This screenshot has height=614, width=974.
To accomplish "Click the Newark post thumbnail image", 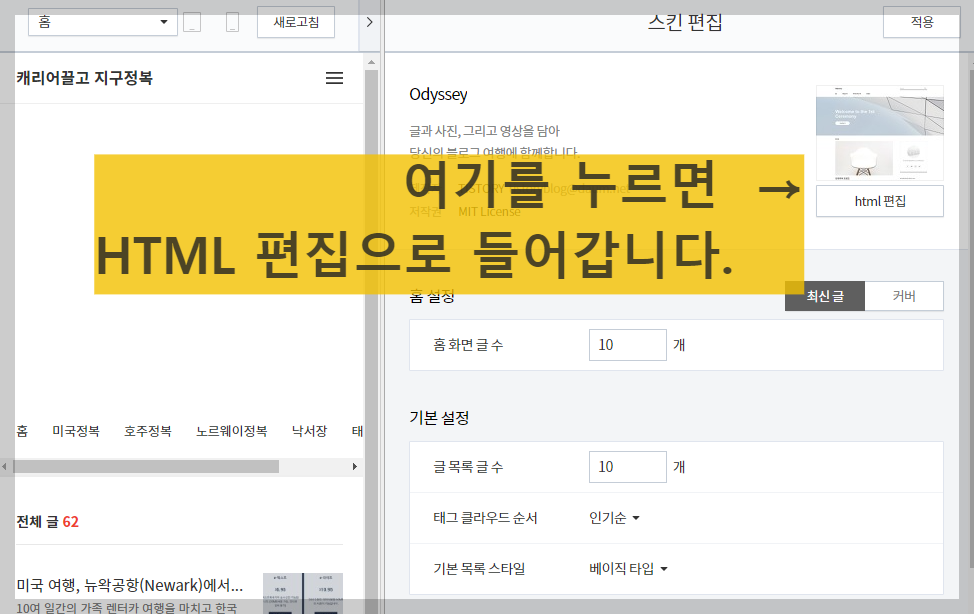I will pyautogui.click(x=303, y=593).
